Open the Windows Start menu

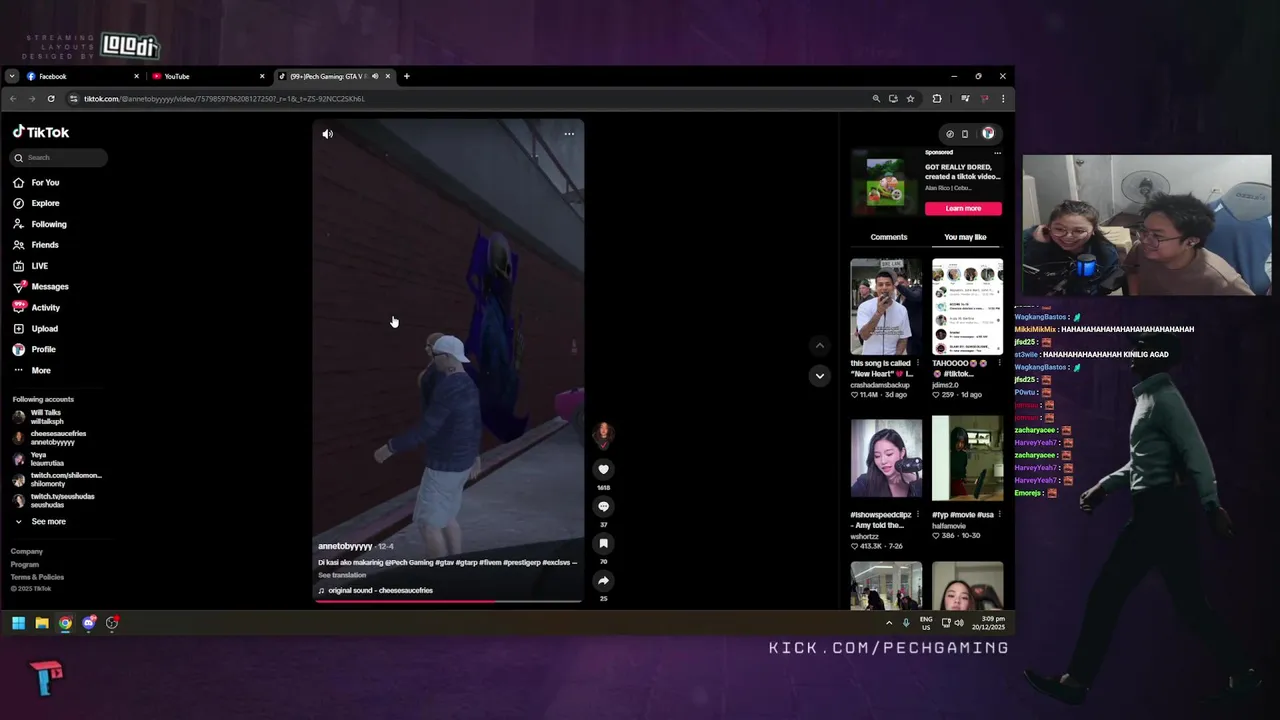[x=18, y=623]
